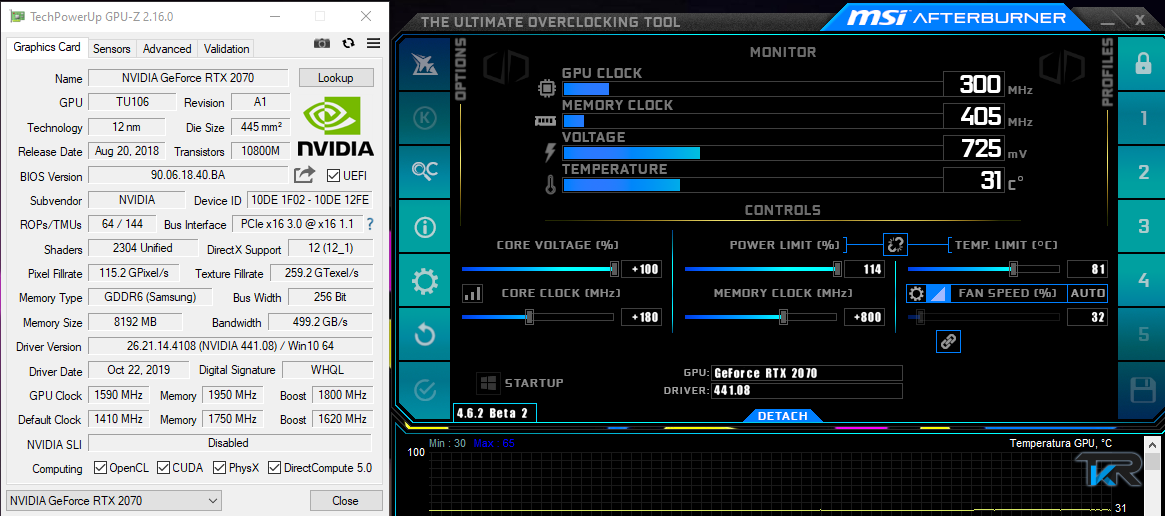Open the NVIDIA GeForce RTX 2070 GPU dropdown
Screen dimensions: 1165x516
(x=114, y=500)
